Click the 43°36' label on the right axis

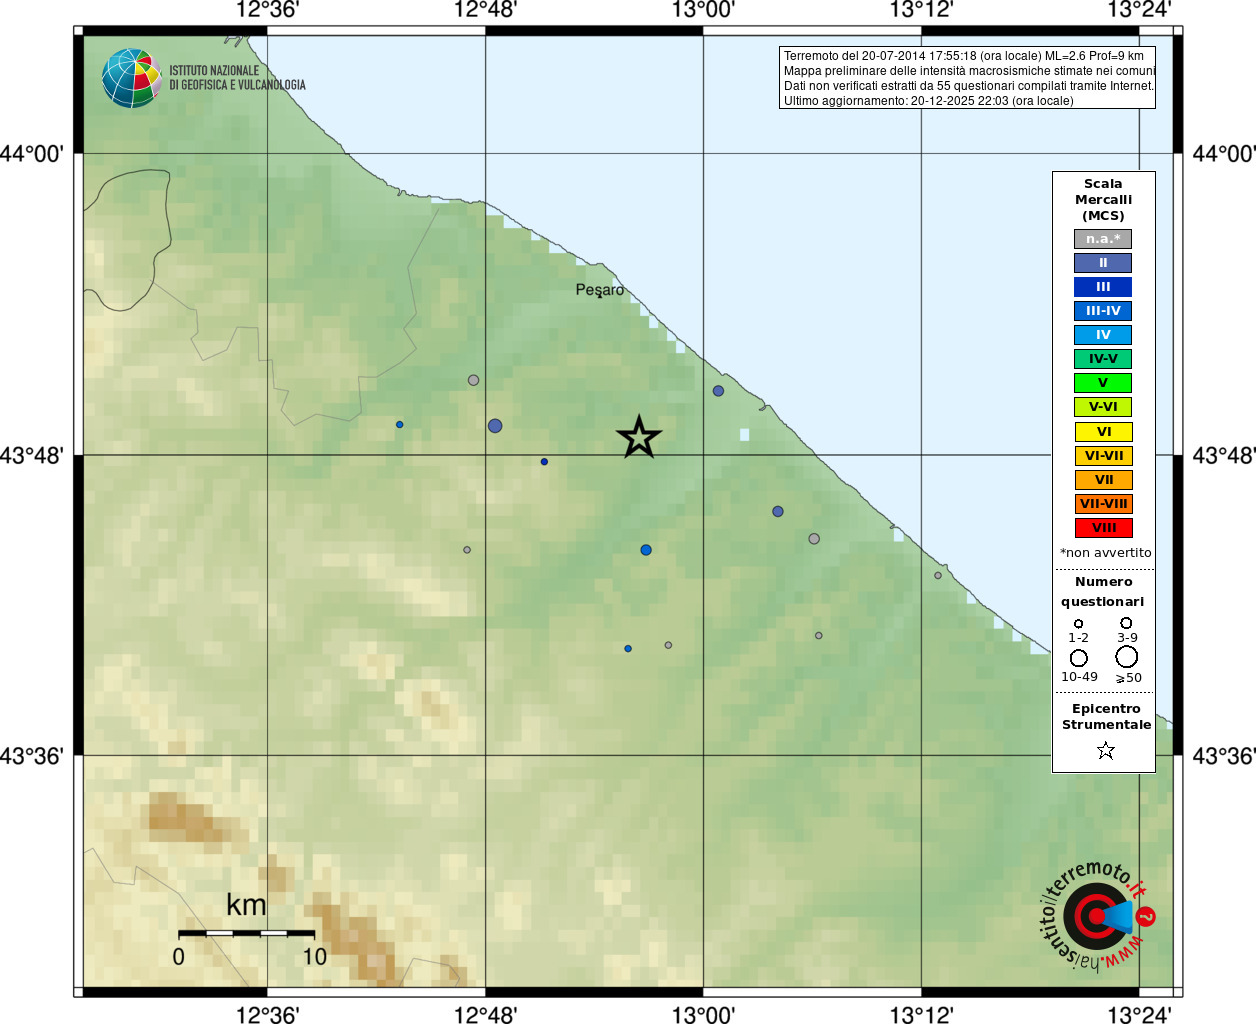point(1223,756)
